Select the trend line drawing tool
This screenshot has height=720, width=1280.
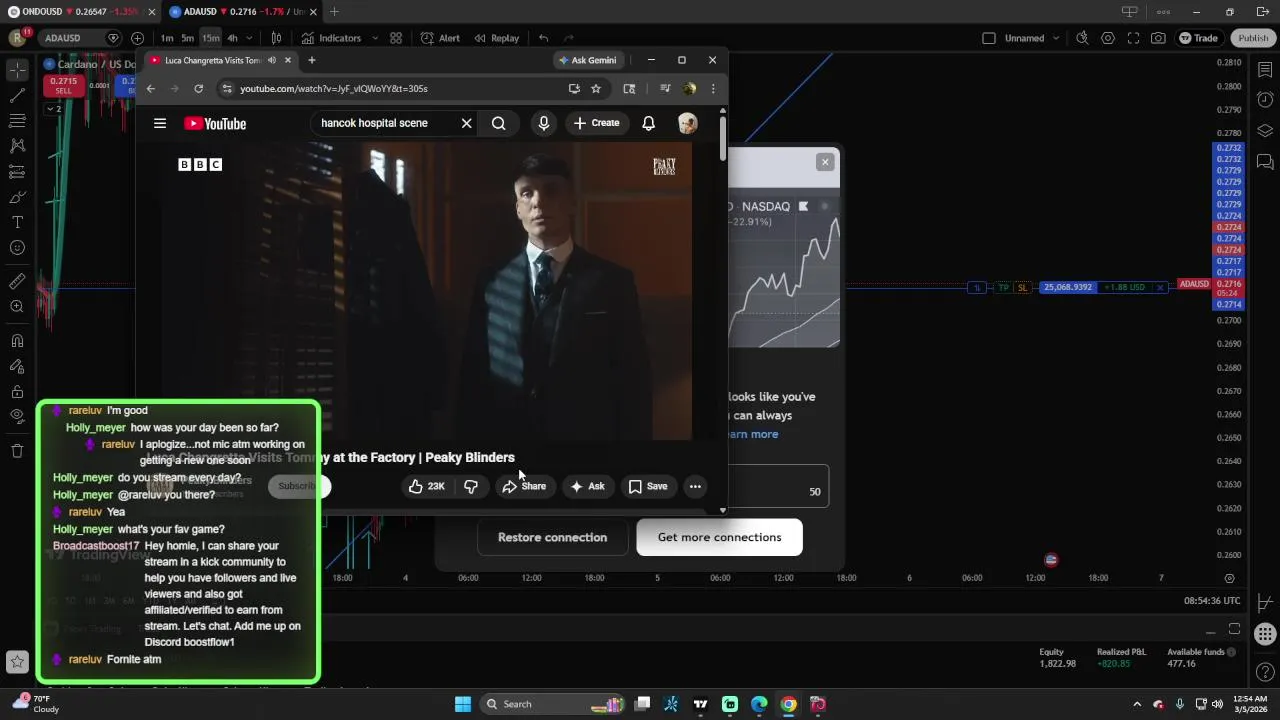[x=17, y=96]
